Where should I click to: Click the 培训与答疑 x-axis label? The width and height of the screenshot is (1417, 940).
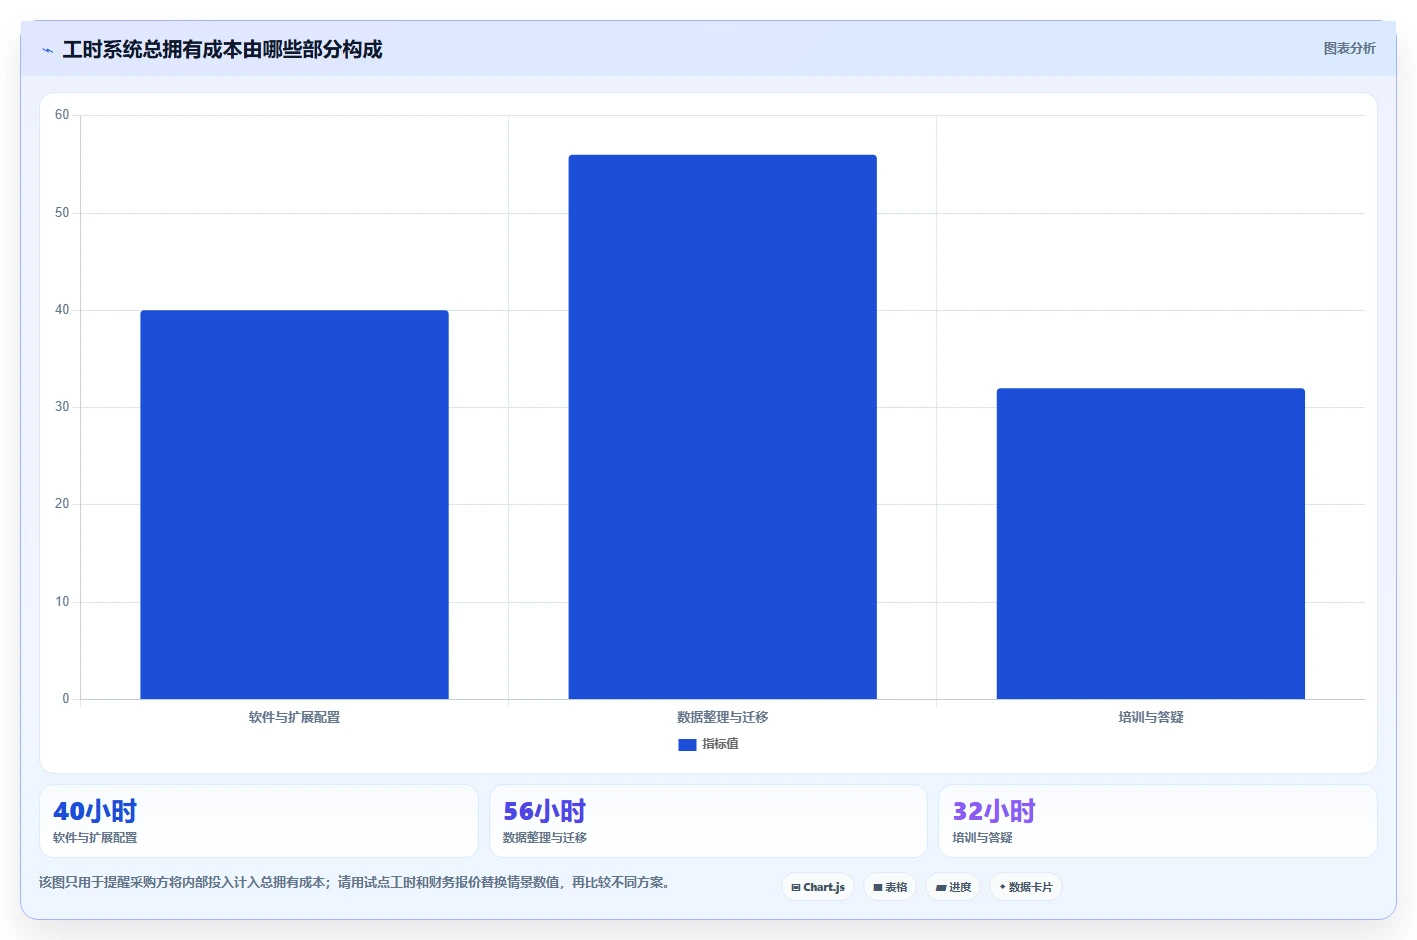1150,717
